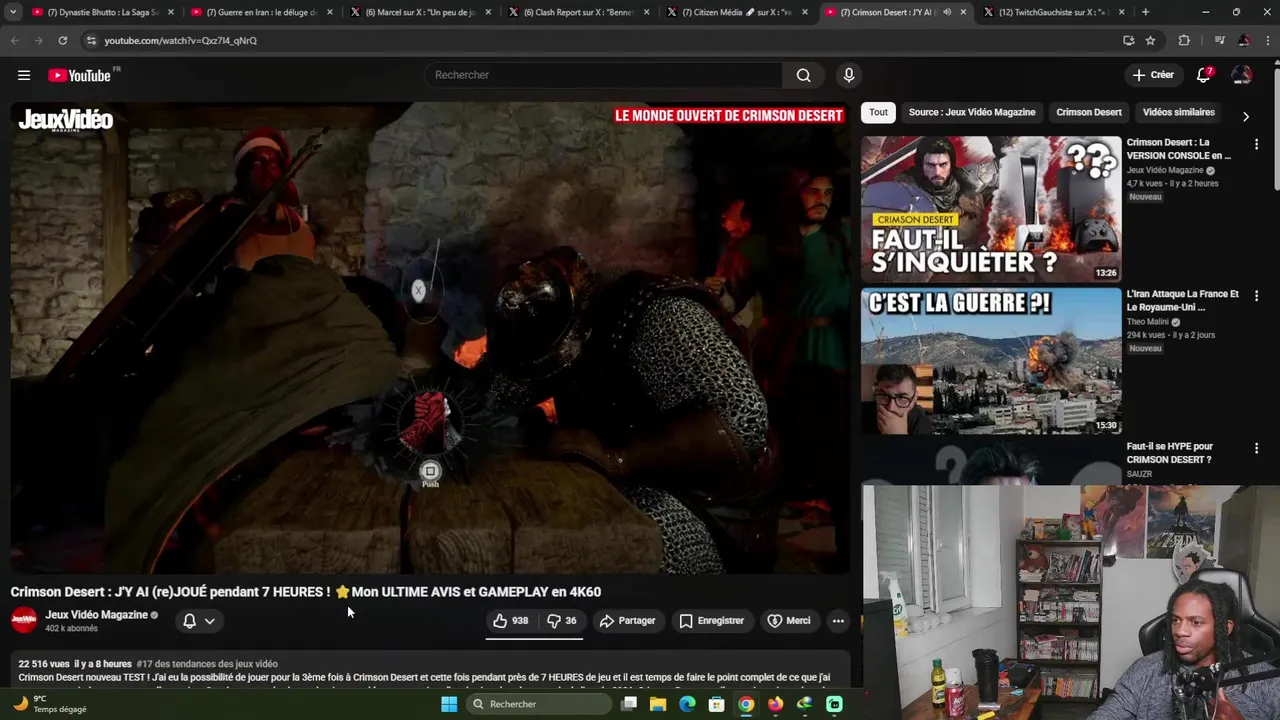View site information icon in address bar
This screenshot has height=720, width=1280.
pos(91,40)
